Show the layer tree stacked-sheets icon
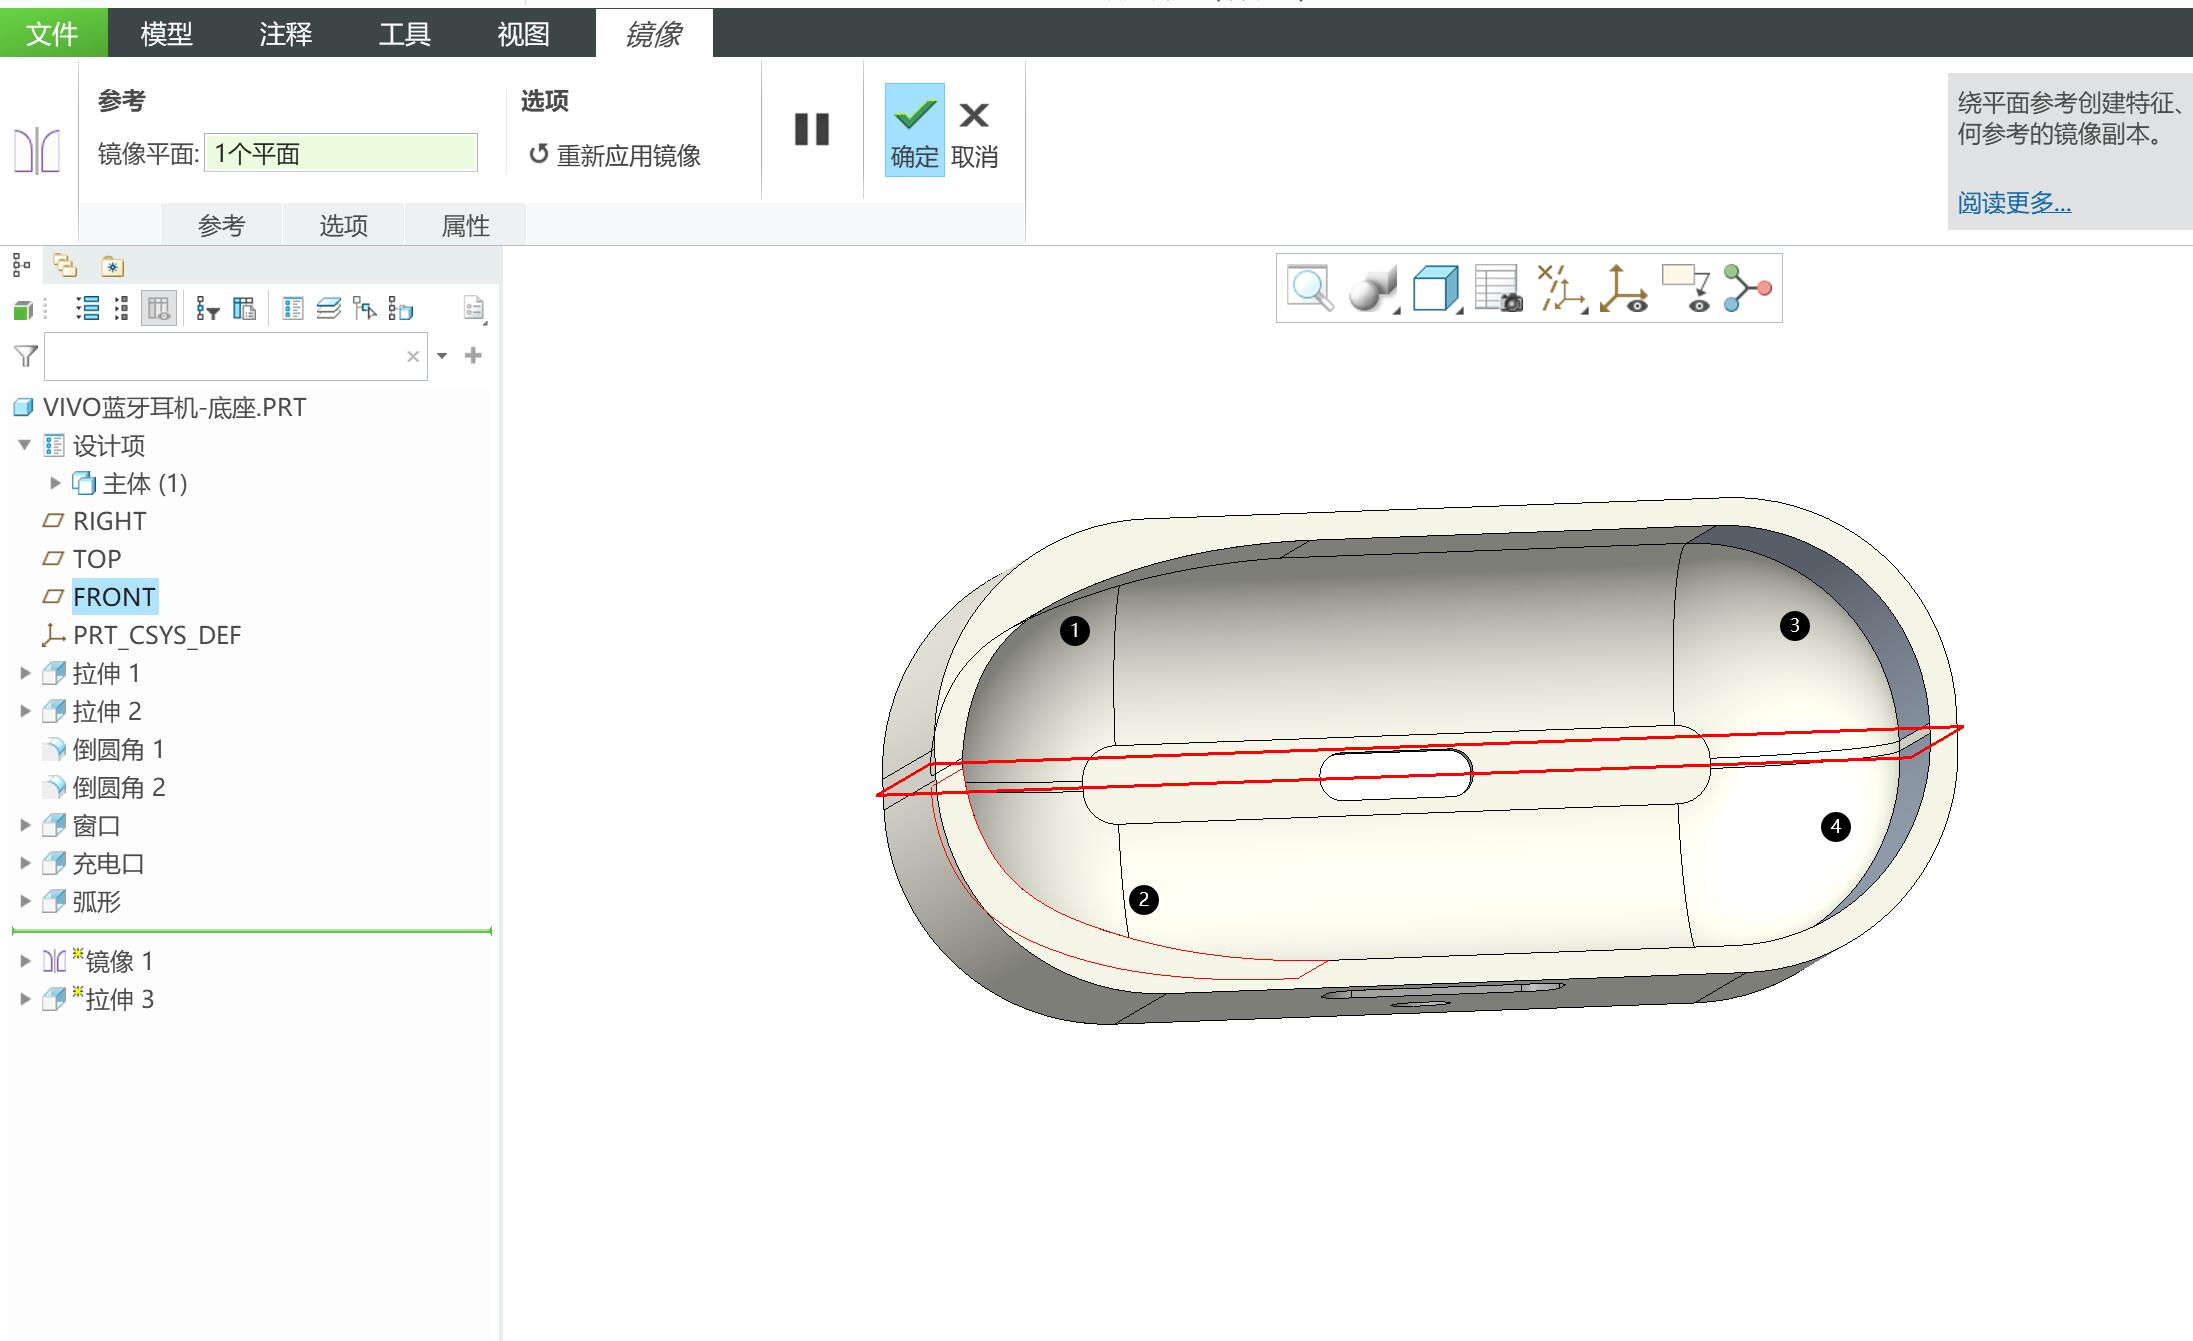The width and height of the screenshot is (2193, 1341). (329, 308)
